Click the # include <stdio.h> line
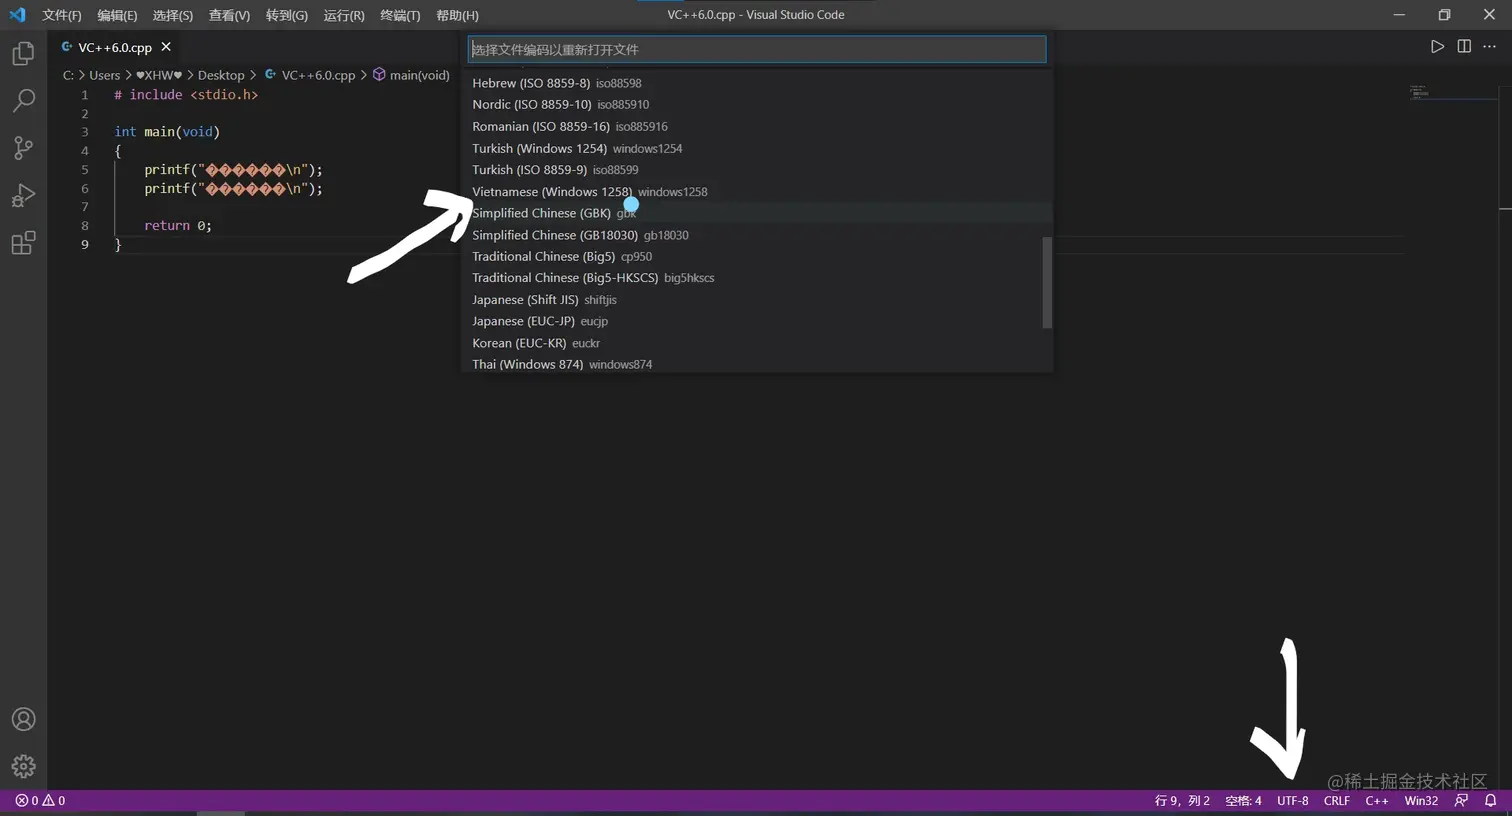 pyautogui.click(x=186, y=94)
